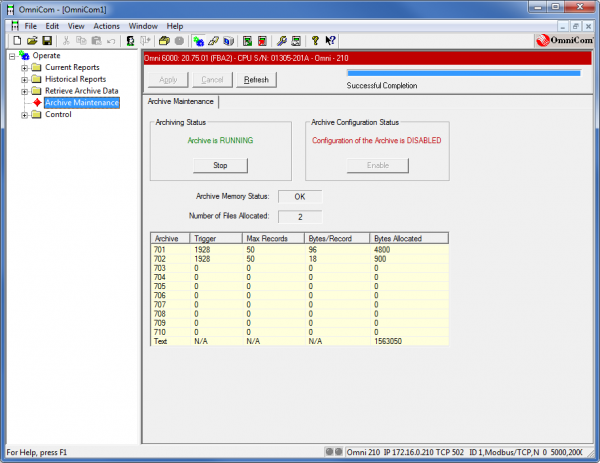Select archive 701 row in the table
Viewport: 600px width, 463px height.
[298, 250]
